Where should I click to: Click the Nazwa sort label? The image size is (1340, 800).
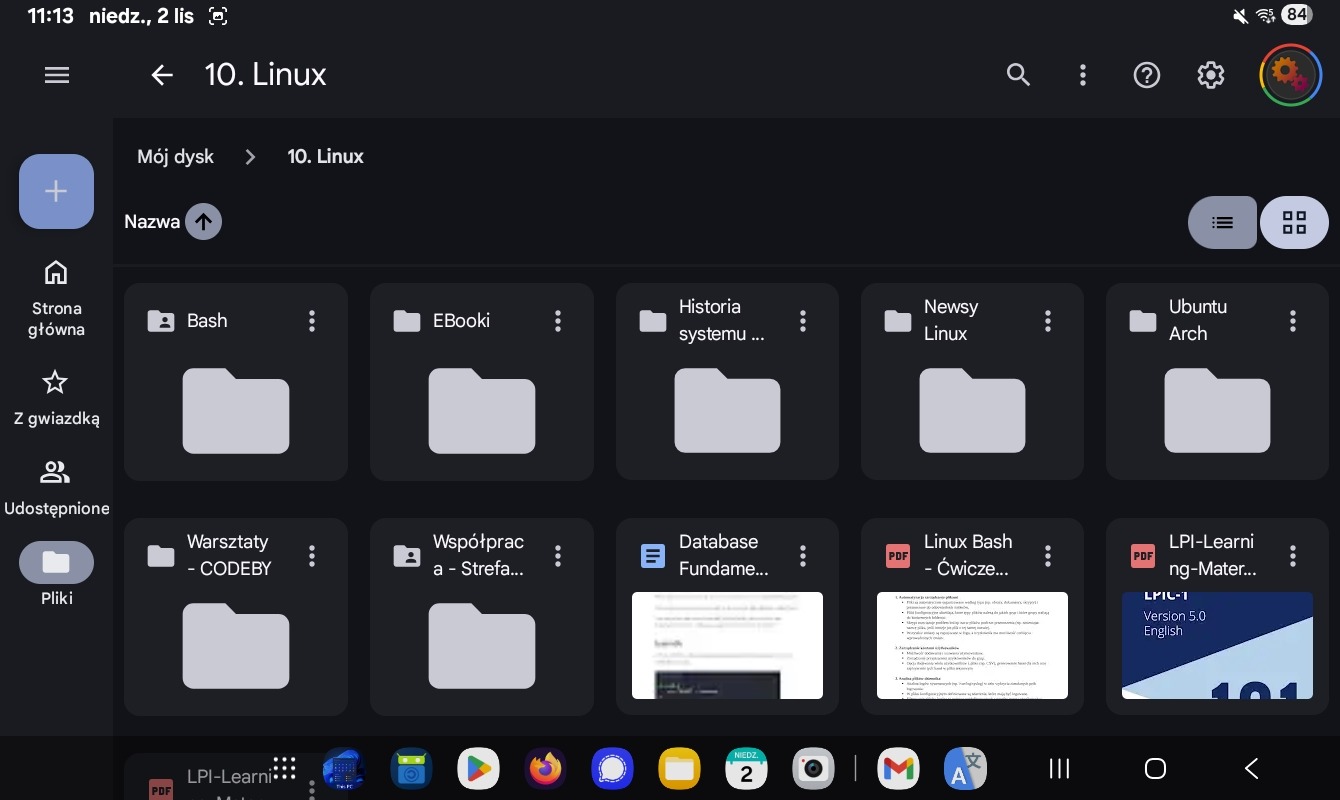point(152,222)
